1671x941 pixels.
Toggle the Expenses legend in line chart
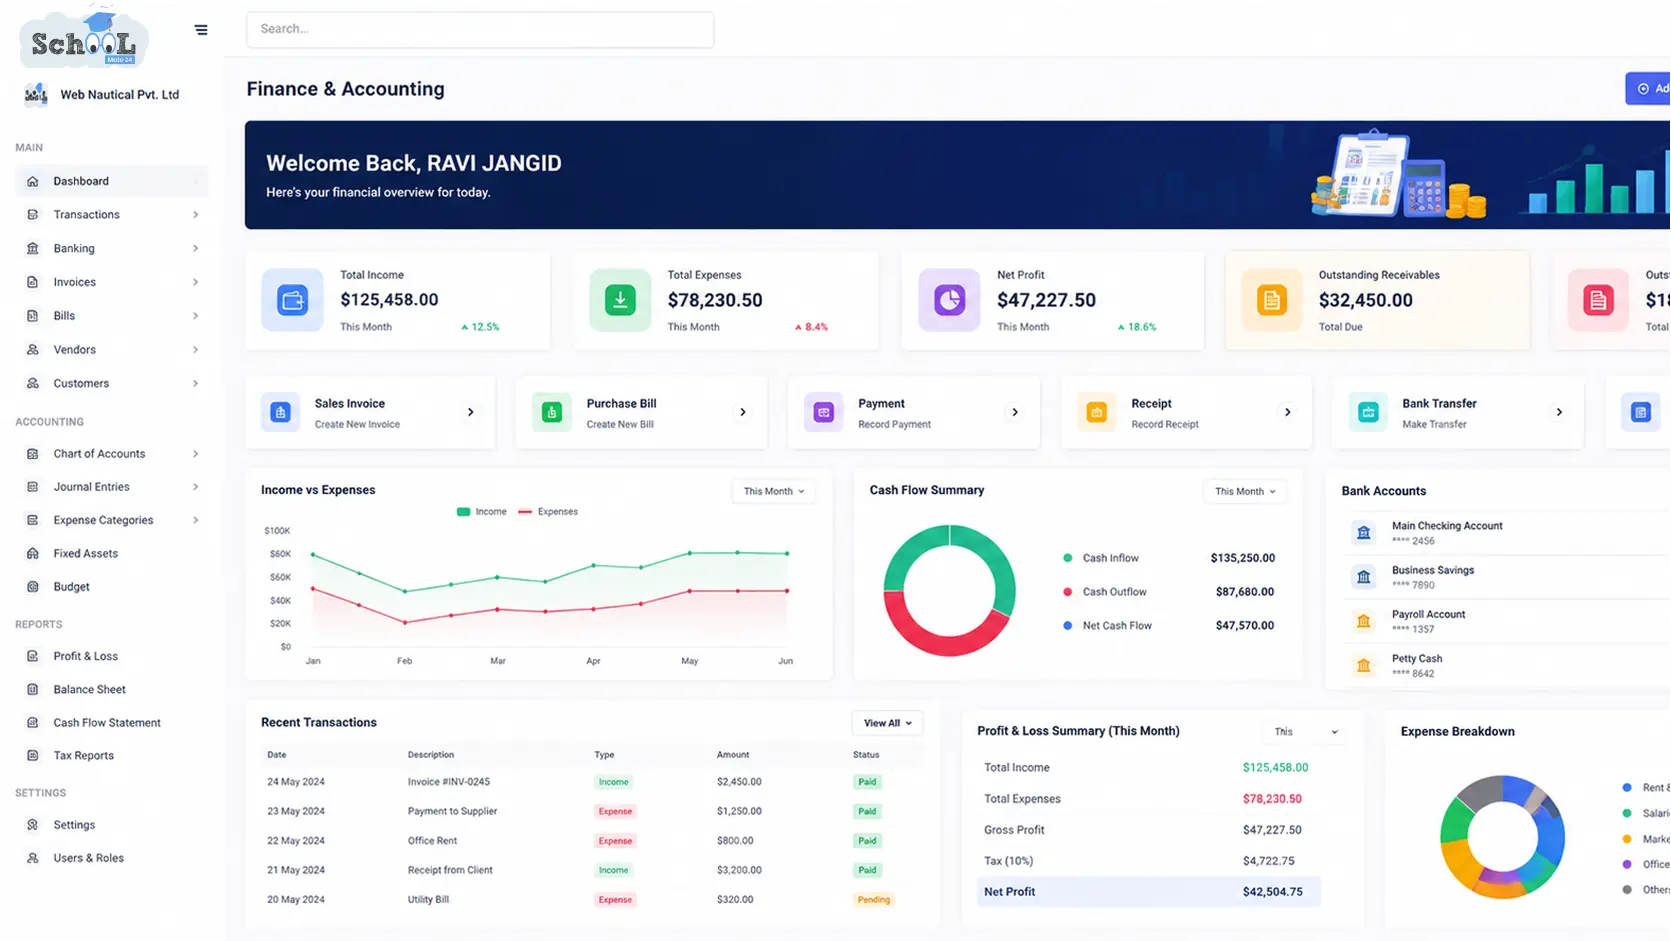tap(548, 512)
